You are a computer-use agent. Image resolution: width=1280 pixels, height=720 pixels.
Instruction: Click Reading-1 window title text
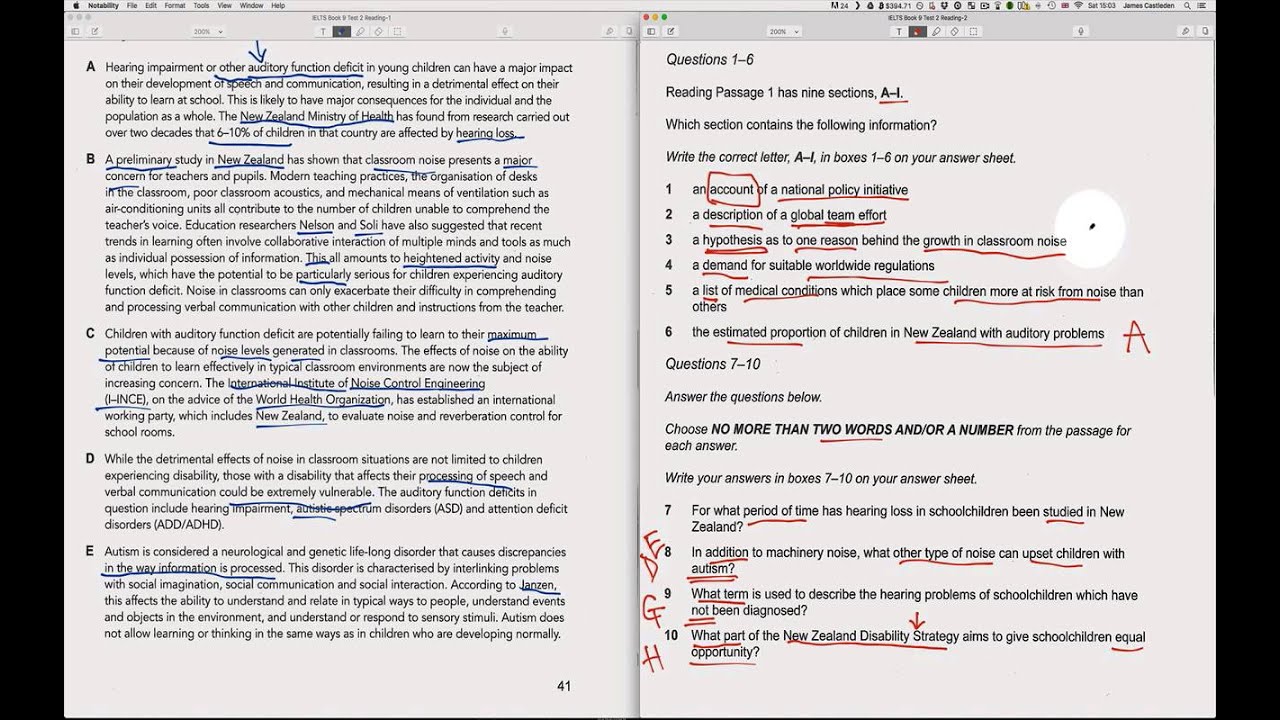click(351, 18)
